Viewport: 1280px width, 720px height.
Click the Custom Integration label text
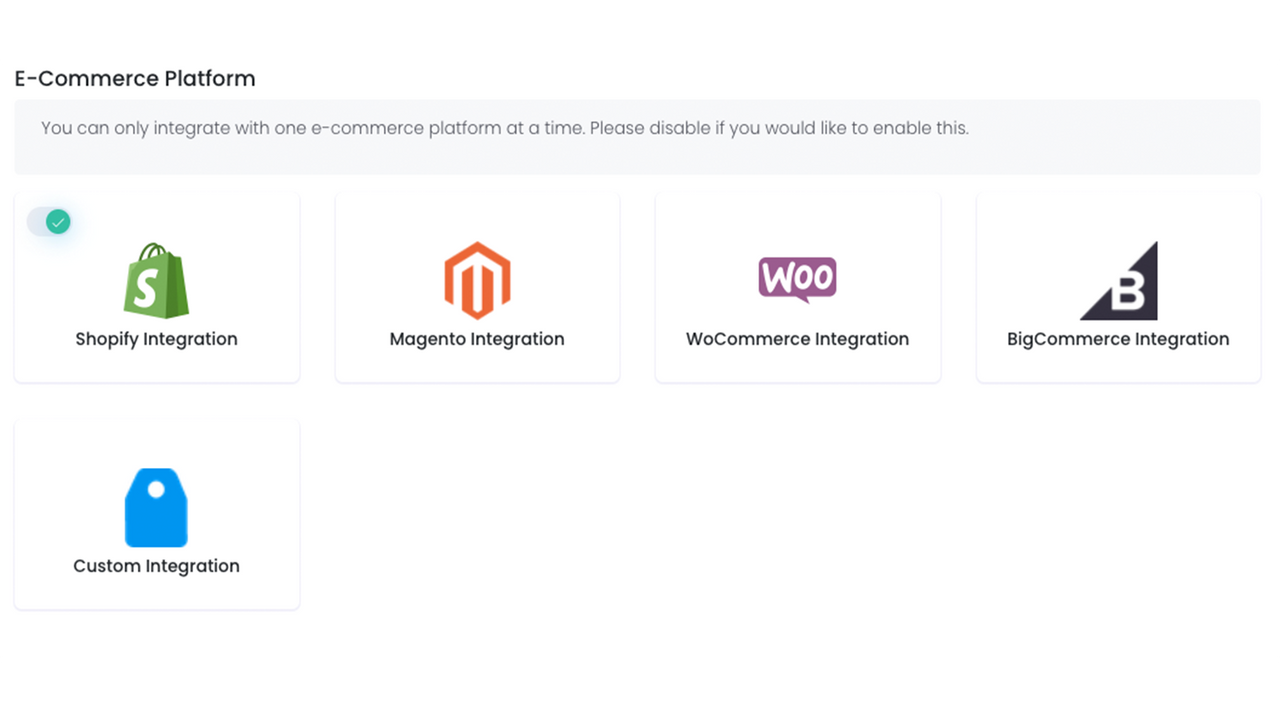156,566
